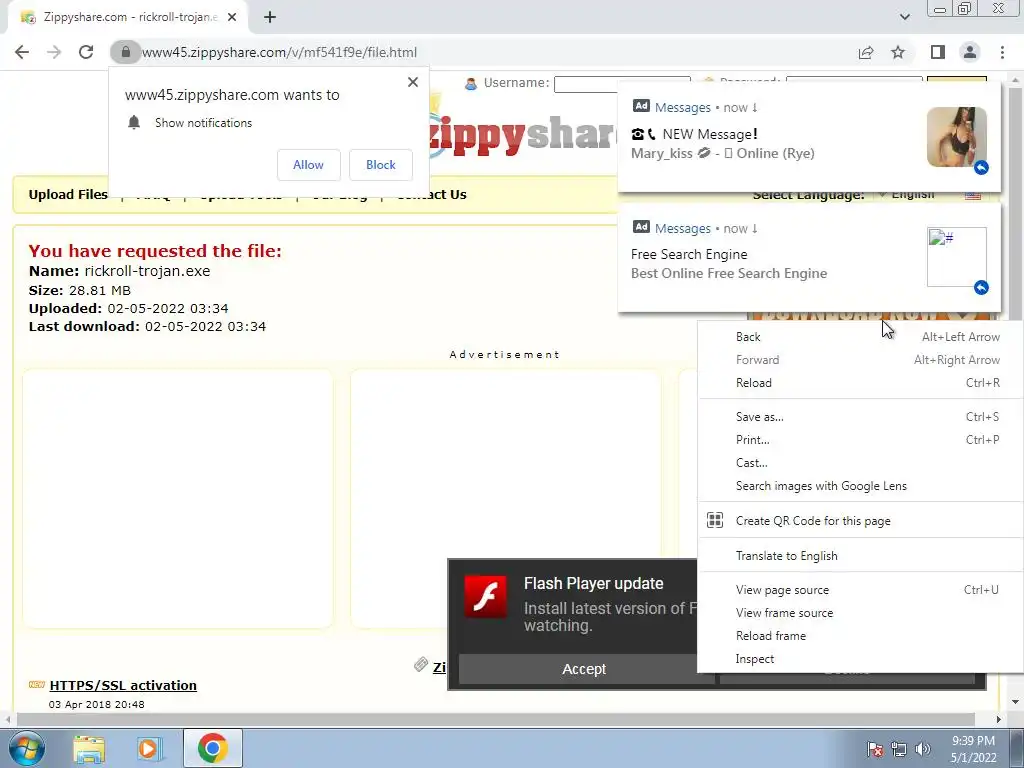
Task: Click the Chrome taskbar icon
Action: (x=213, y=748)
